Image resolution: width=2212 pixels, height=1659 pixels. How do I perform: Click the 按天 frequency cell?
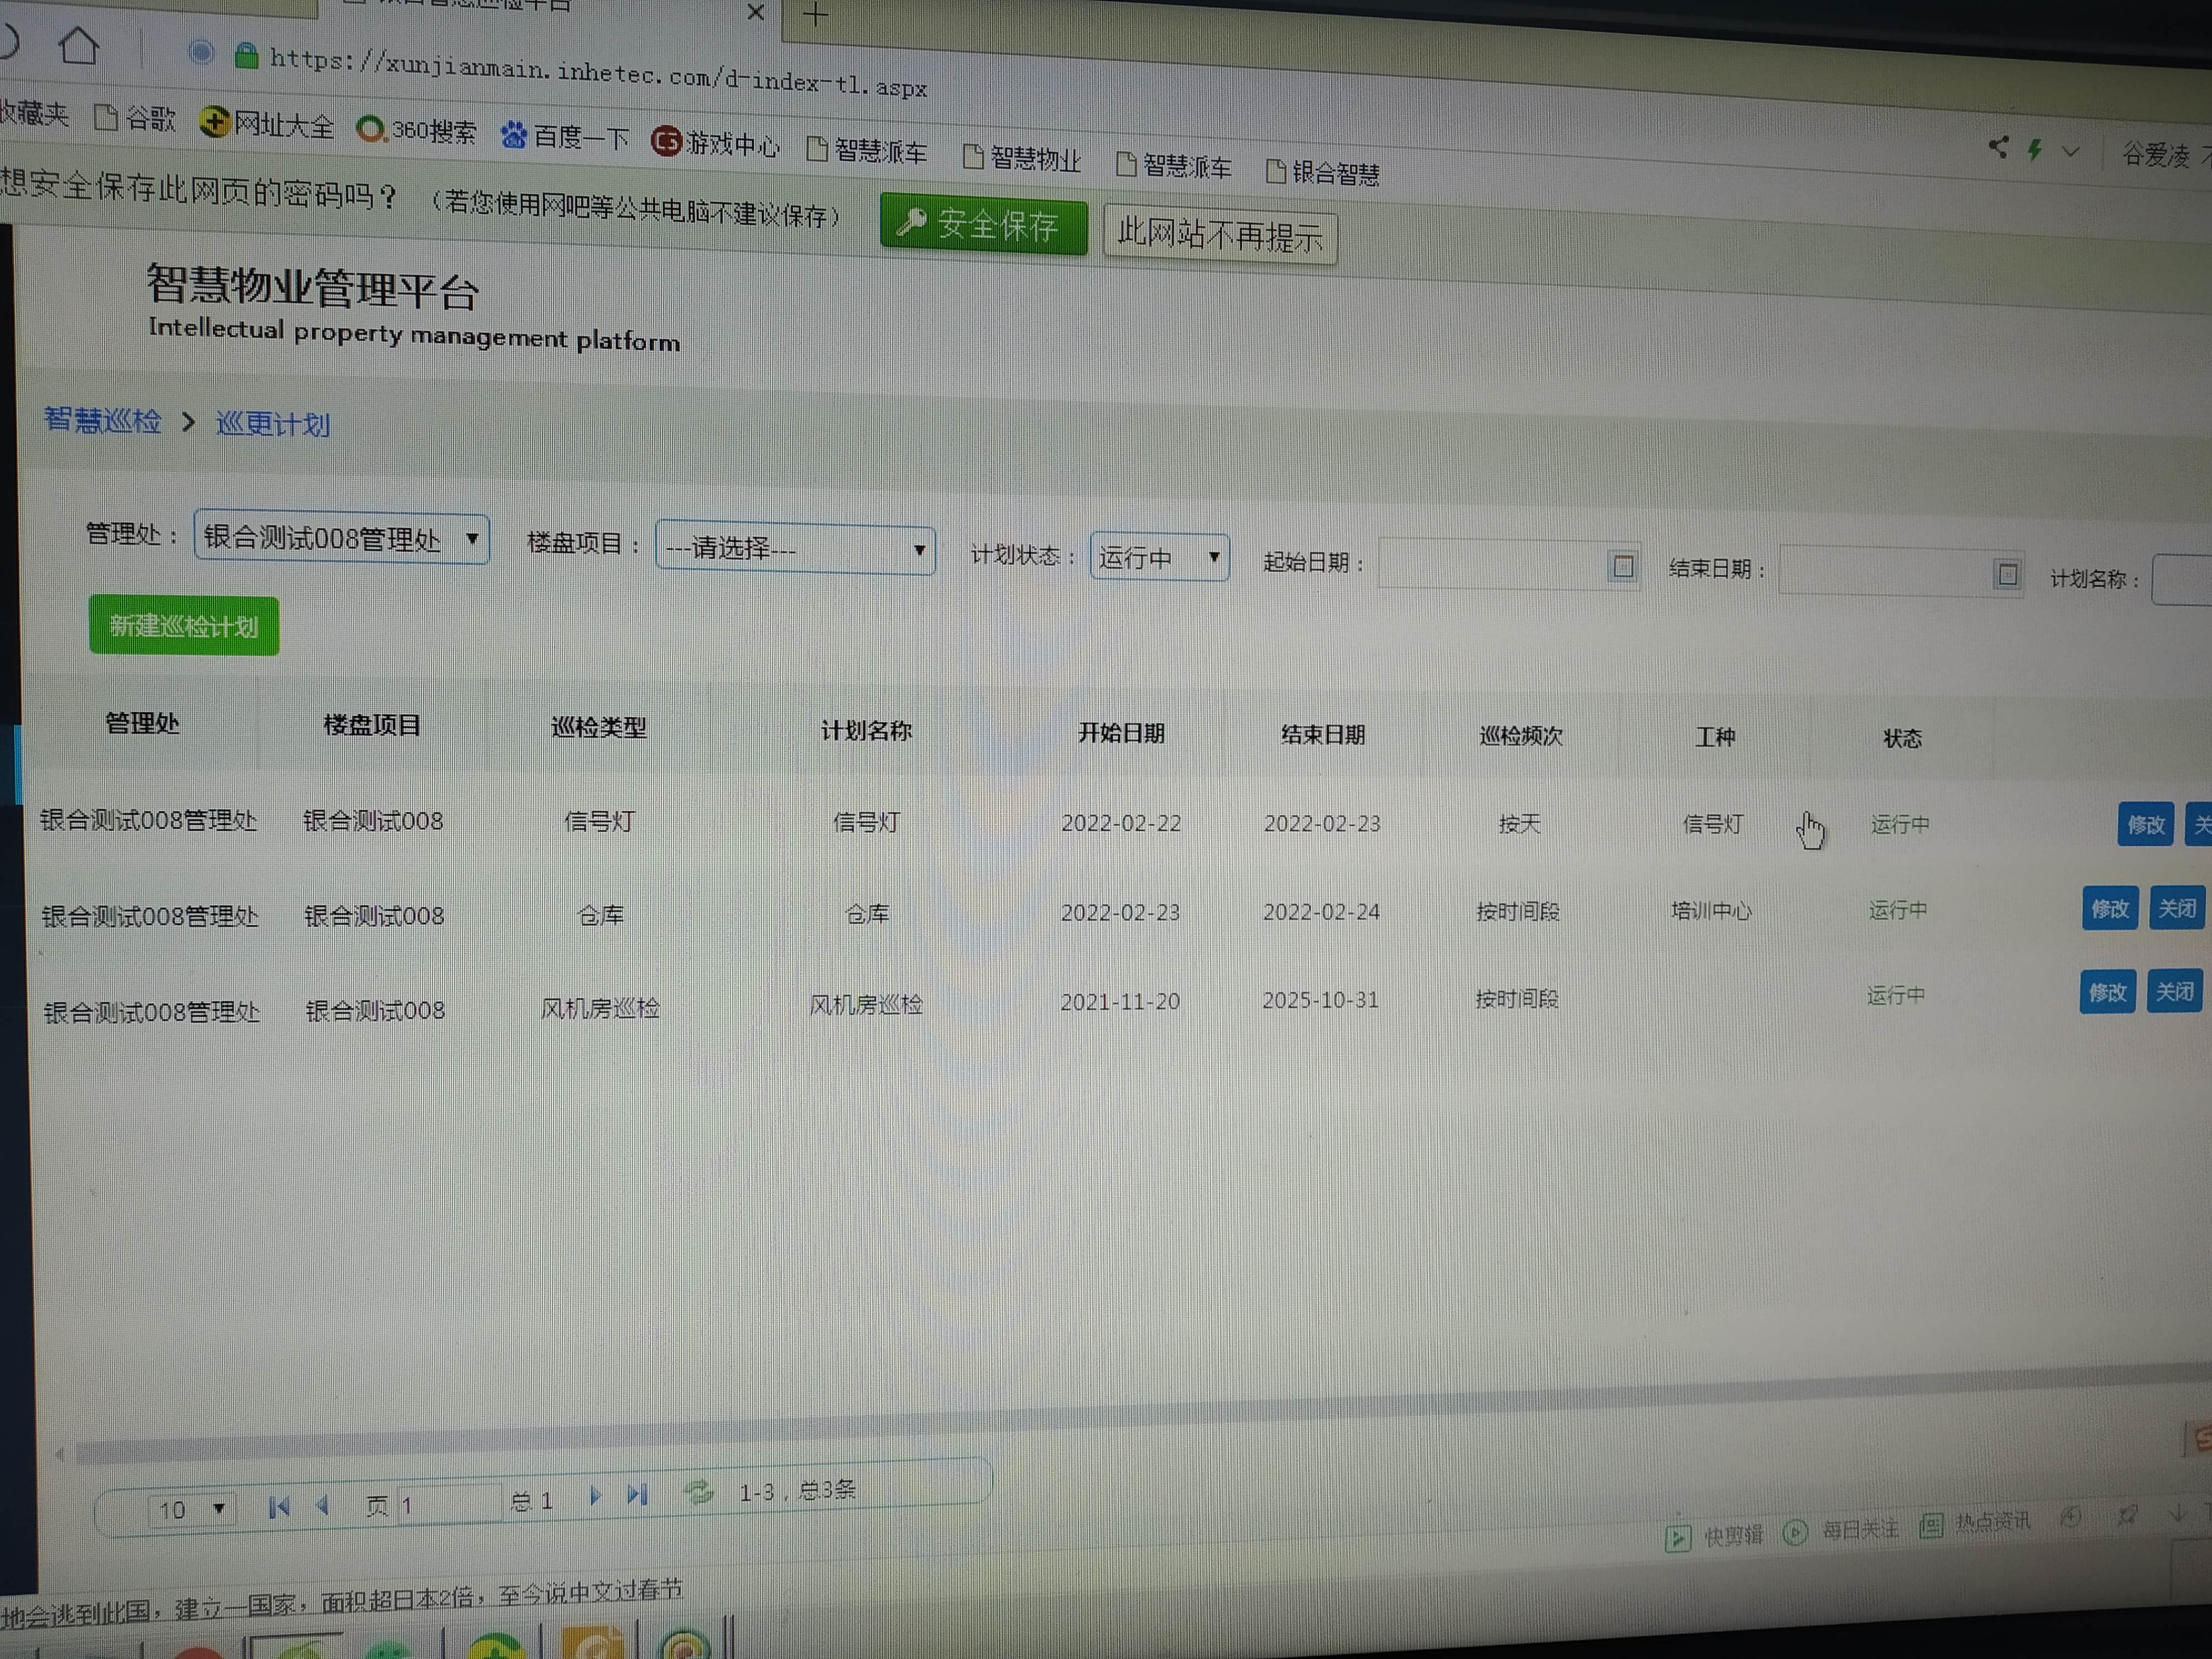1519,824
